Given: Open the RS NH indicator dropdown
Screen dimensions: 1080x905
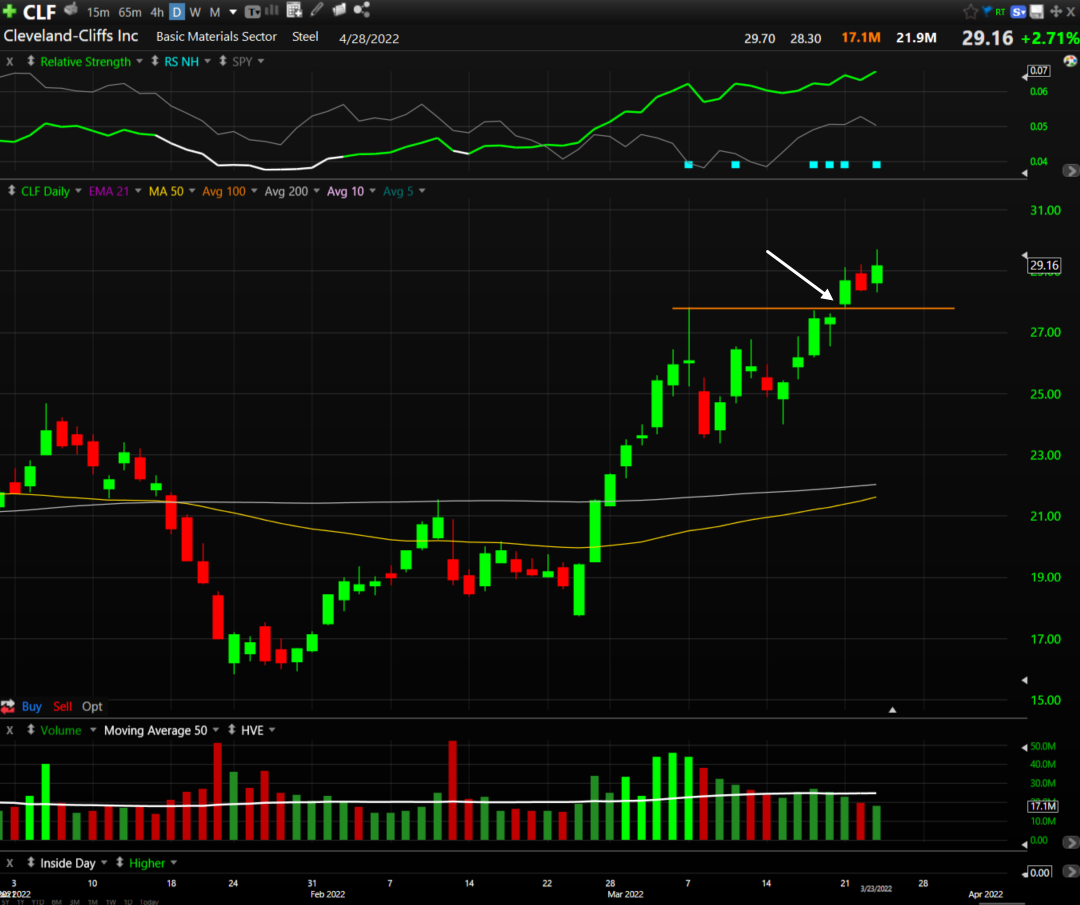Looking at the screenshot, I should pos(207,61).
